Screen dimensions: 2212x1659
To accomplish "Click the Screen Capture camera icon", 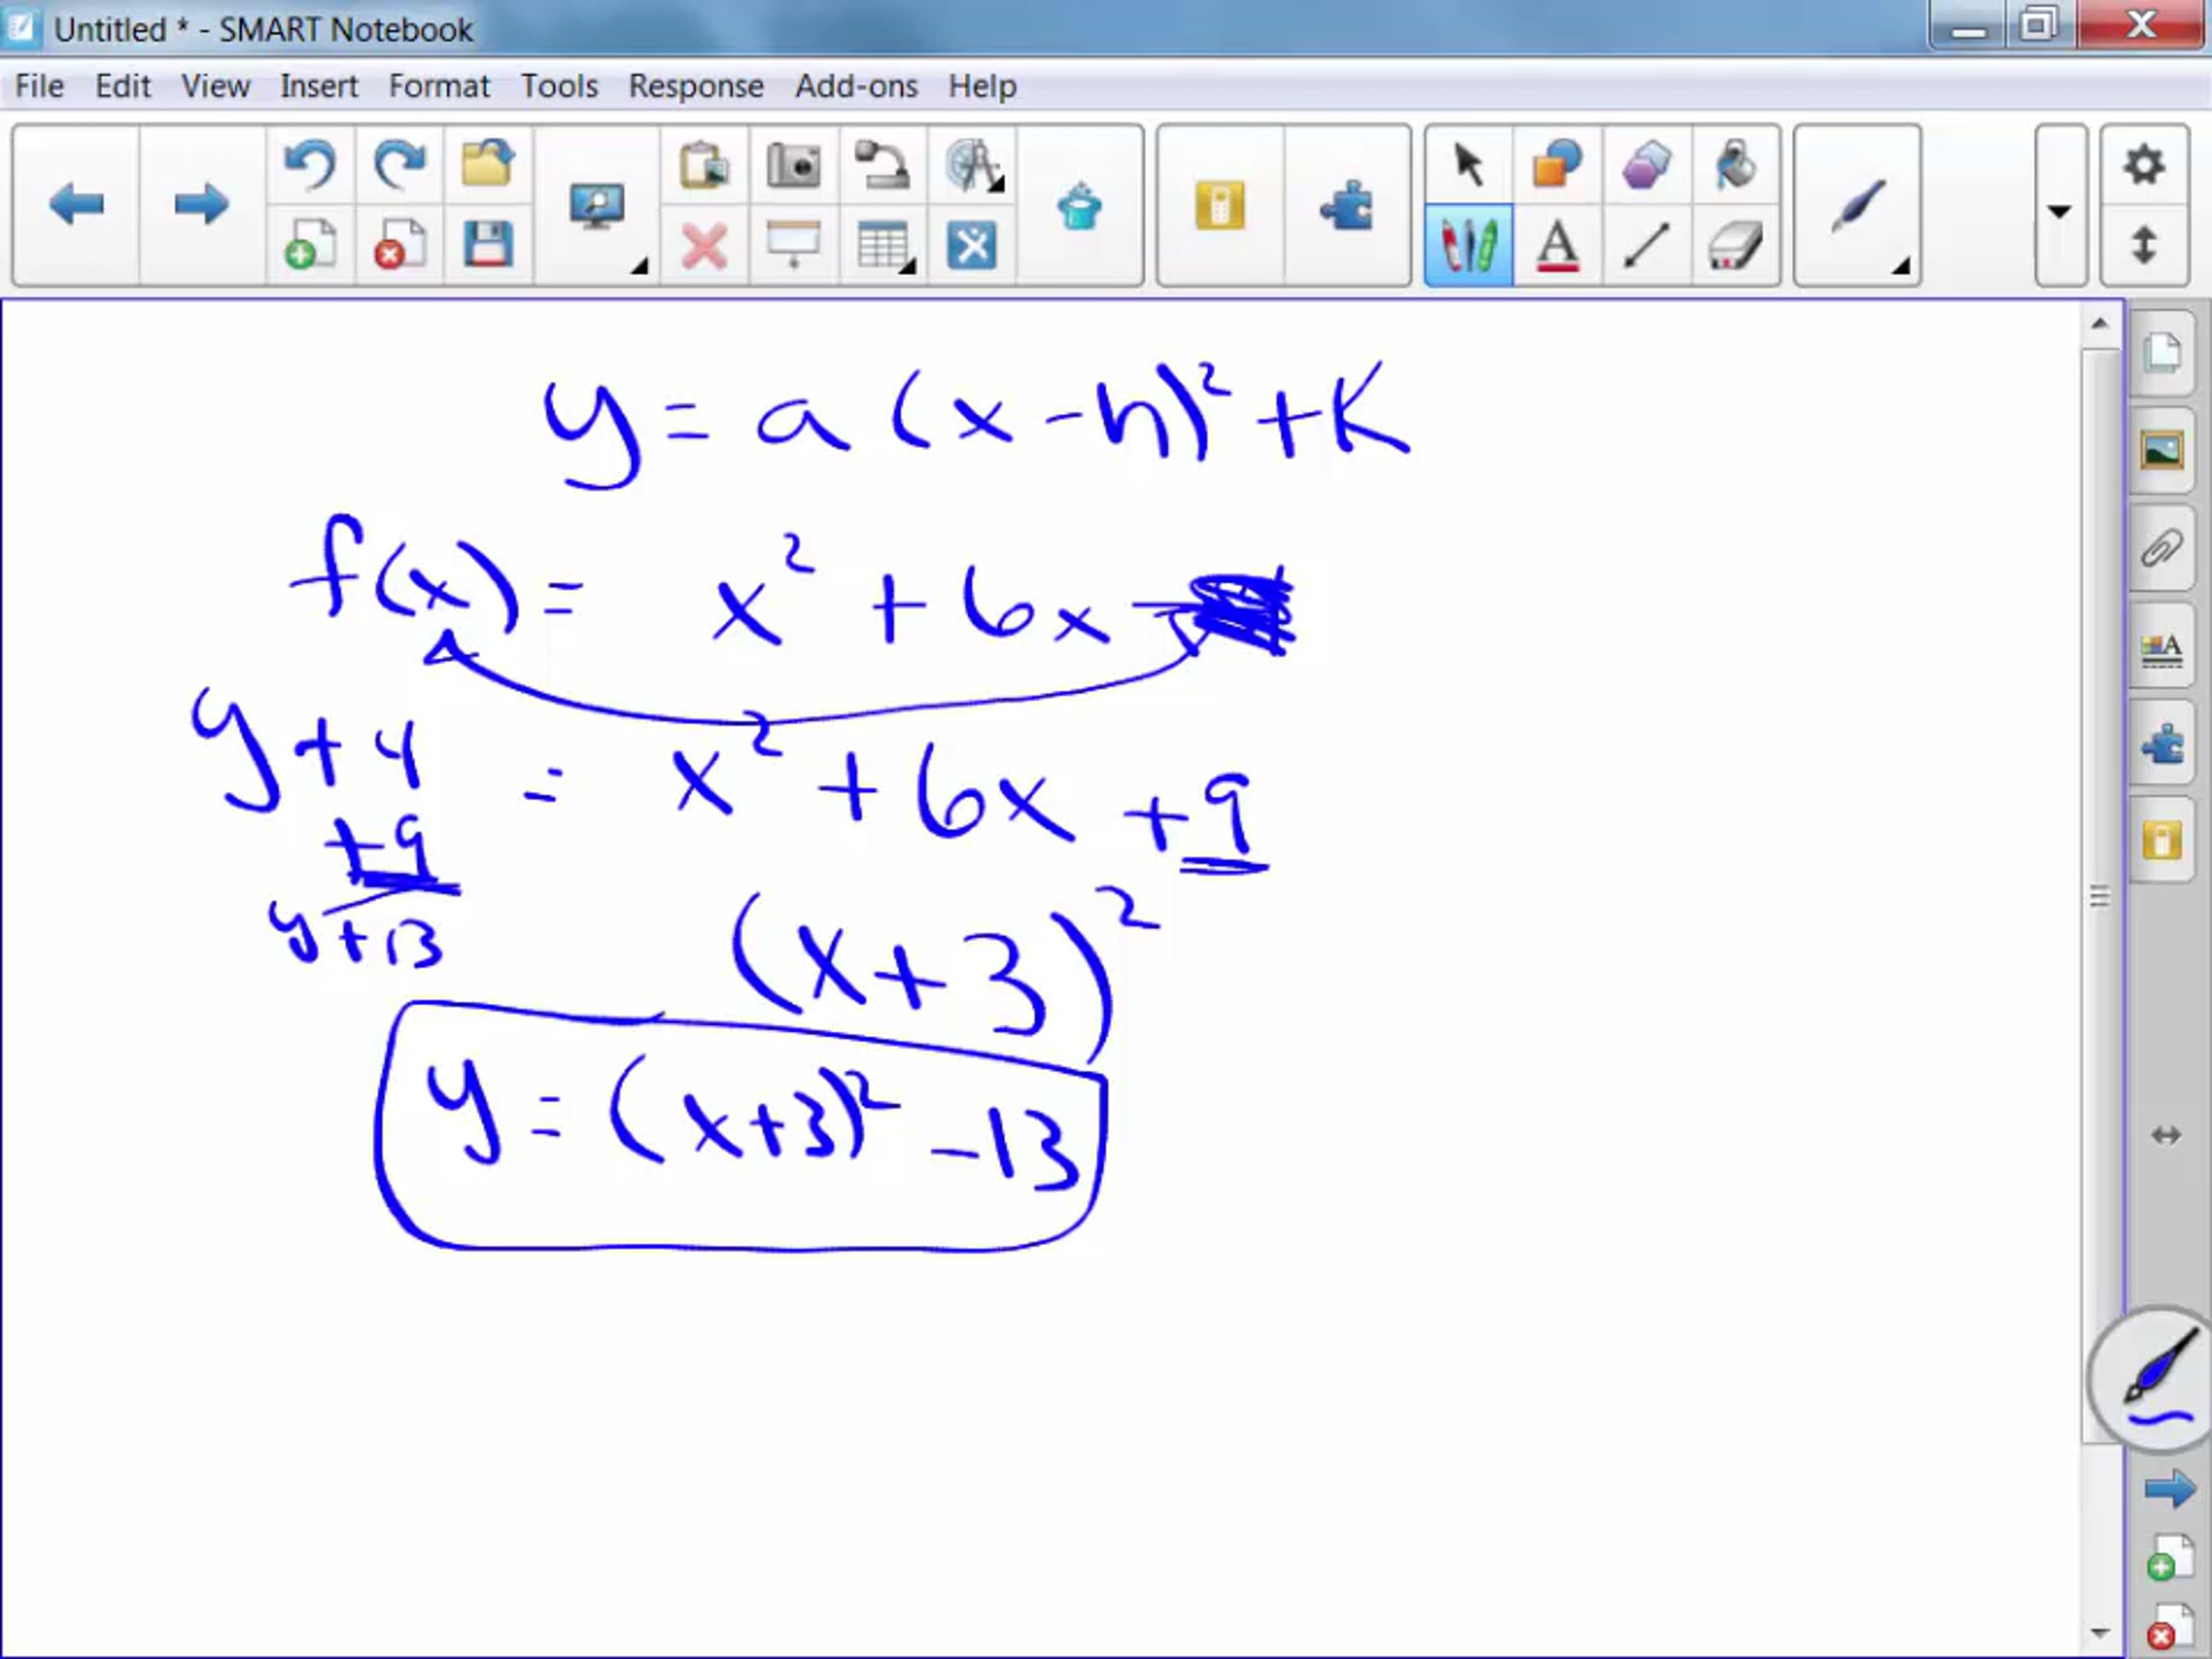I will 793,165.
